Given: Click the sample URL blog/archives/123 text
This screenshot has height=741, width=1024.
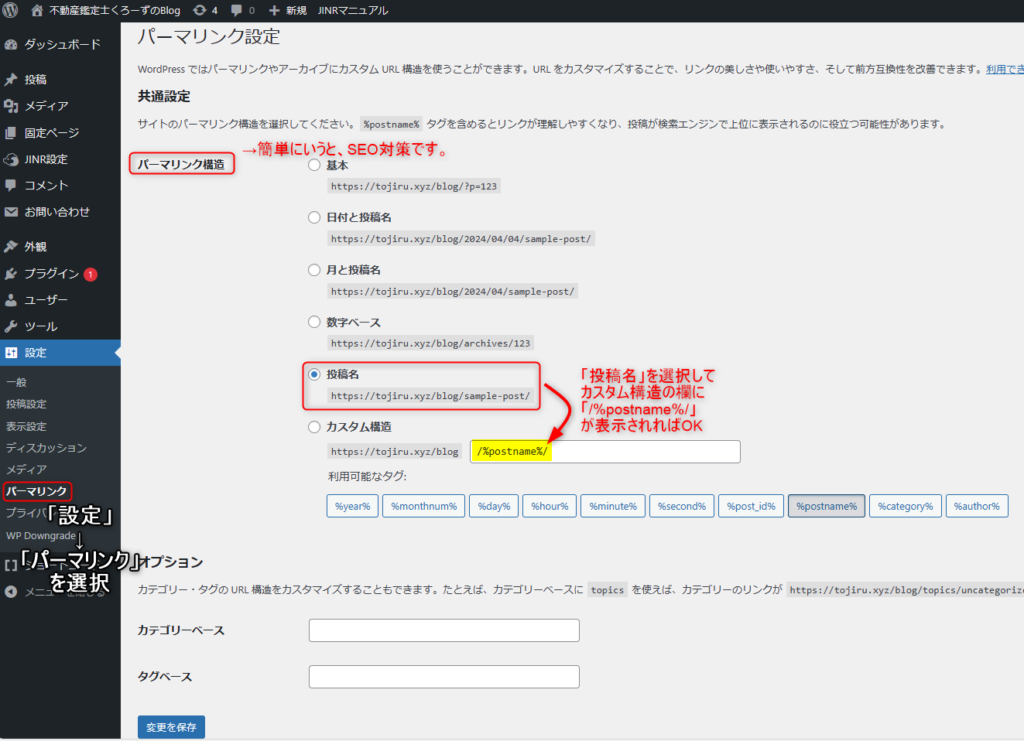Looking at the screenshot, I should [x=430, y=343].
